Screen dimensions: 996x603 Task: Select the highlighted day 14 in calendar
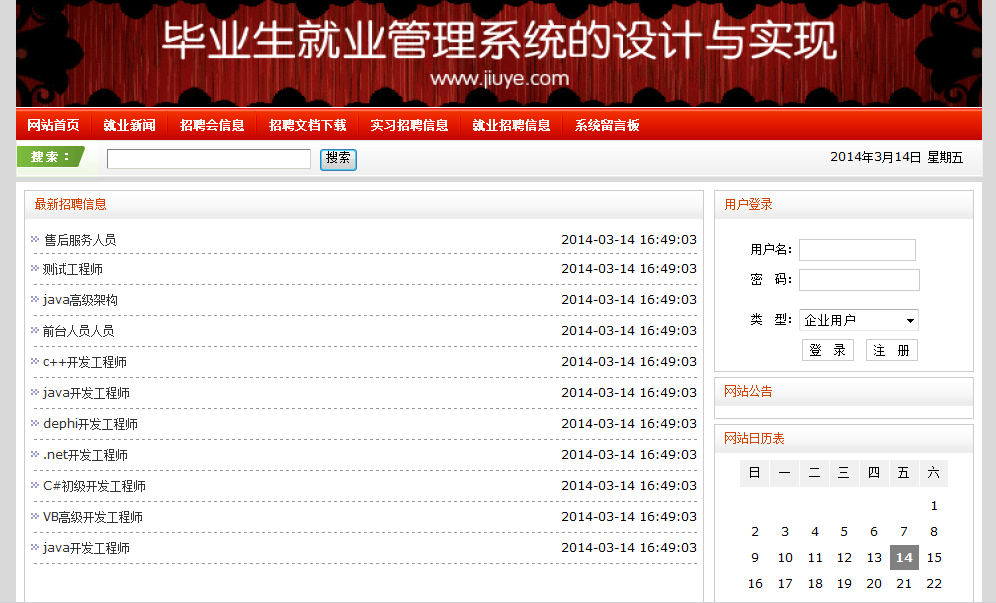[904, 558]
